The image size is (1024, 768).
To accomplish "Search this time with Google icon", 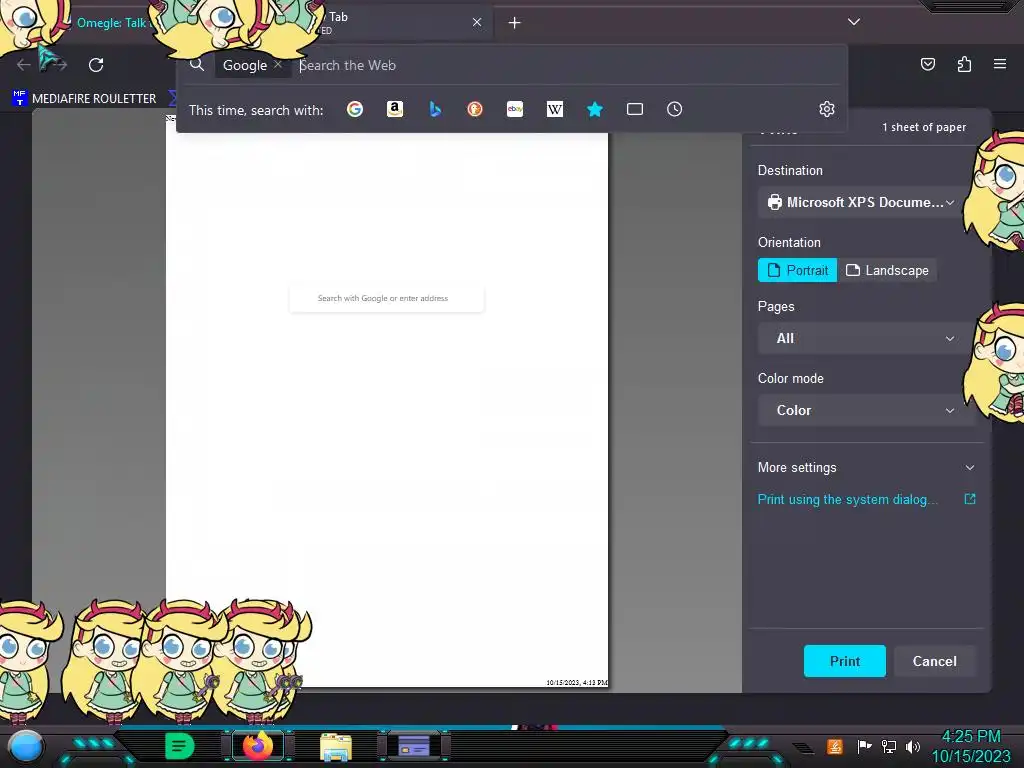I will click(355, 109).
